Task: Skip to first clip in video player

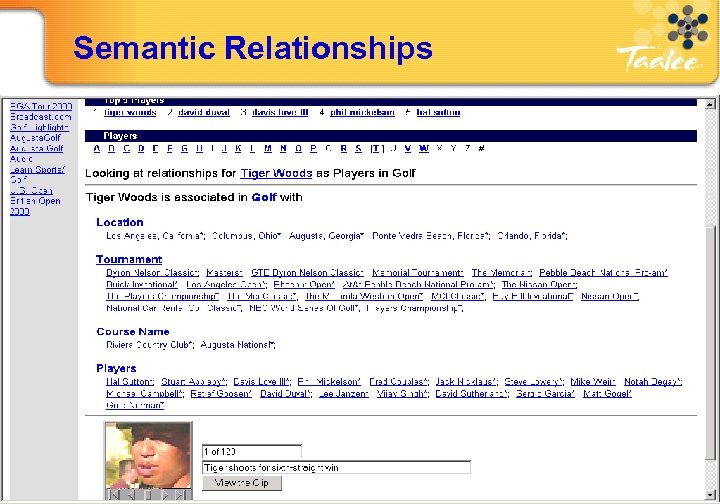Action: click(x=114, y=495)
